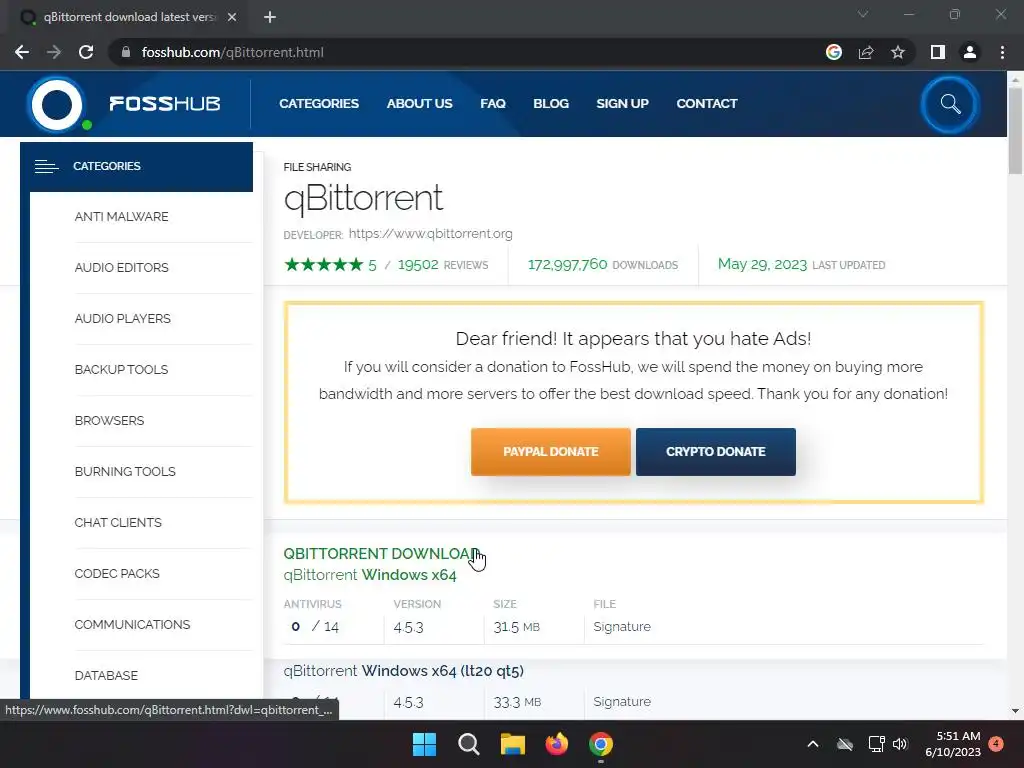Open the BURNING TOOLS category

click(x=125, y=472)
